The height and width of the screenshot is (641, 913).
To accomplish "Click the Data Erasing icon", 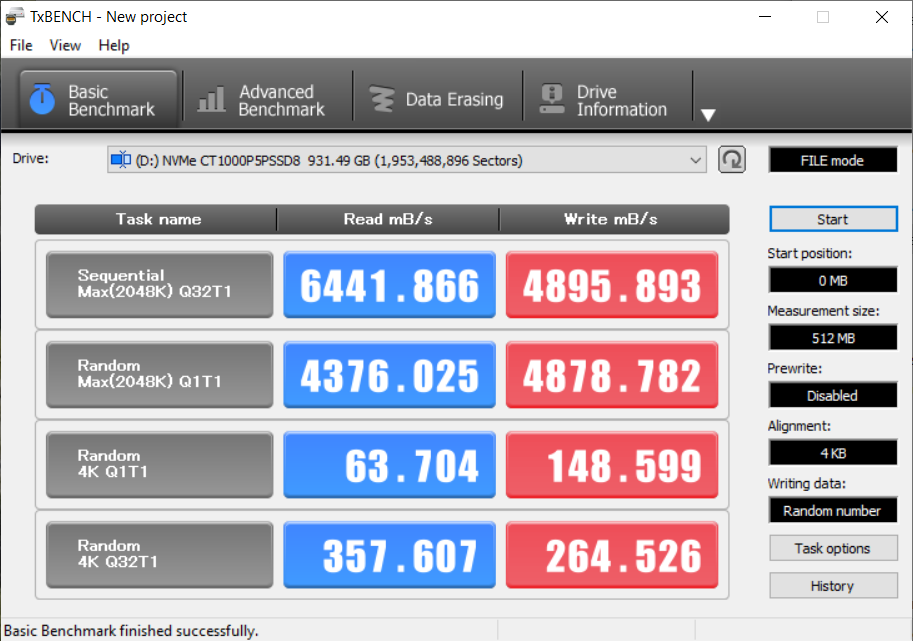I will point(382,100).
